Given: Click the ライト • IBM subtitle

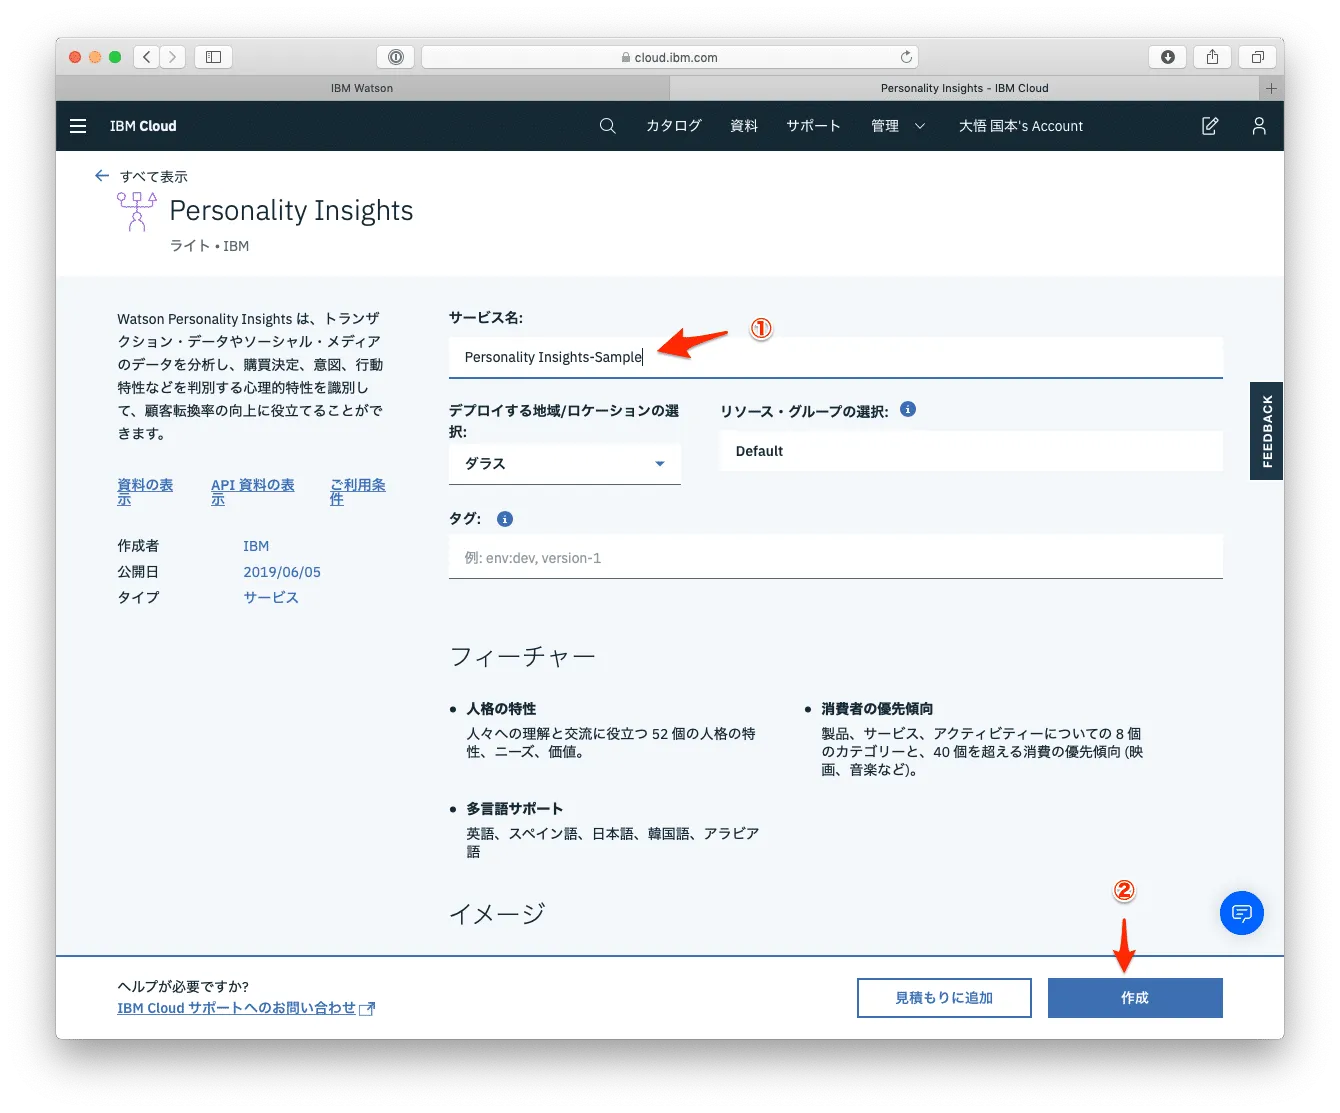Looking at the screenshot, I should click(x=209, y=246).
